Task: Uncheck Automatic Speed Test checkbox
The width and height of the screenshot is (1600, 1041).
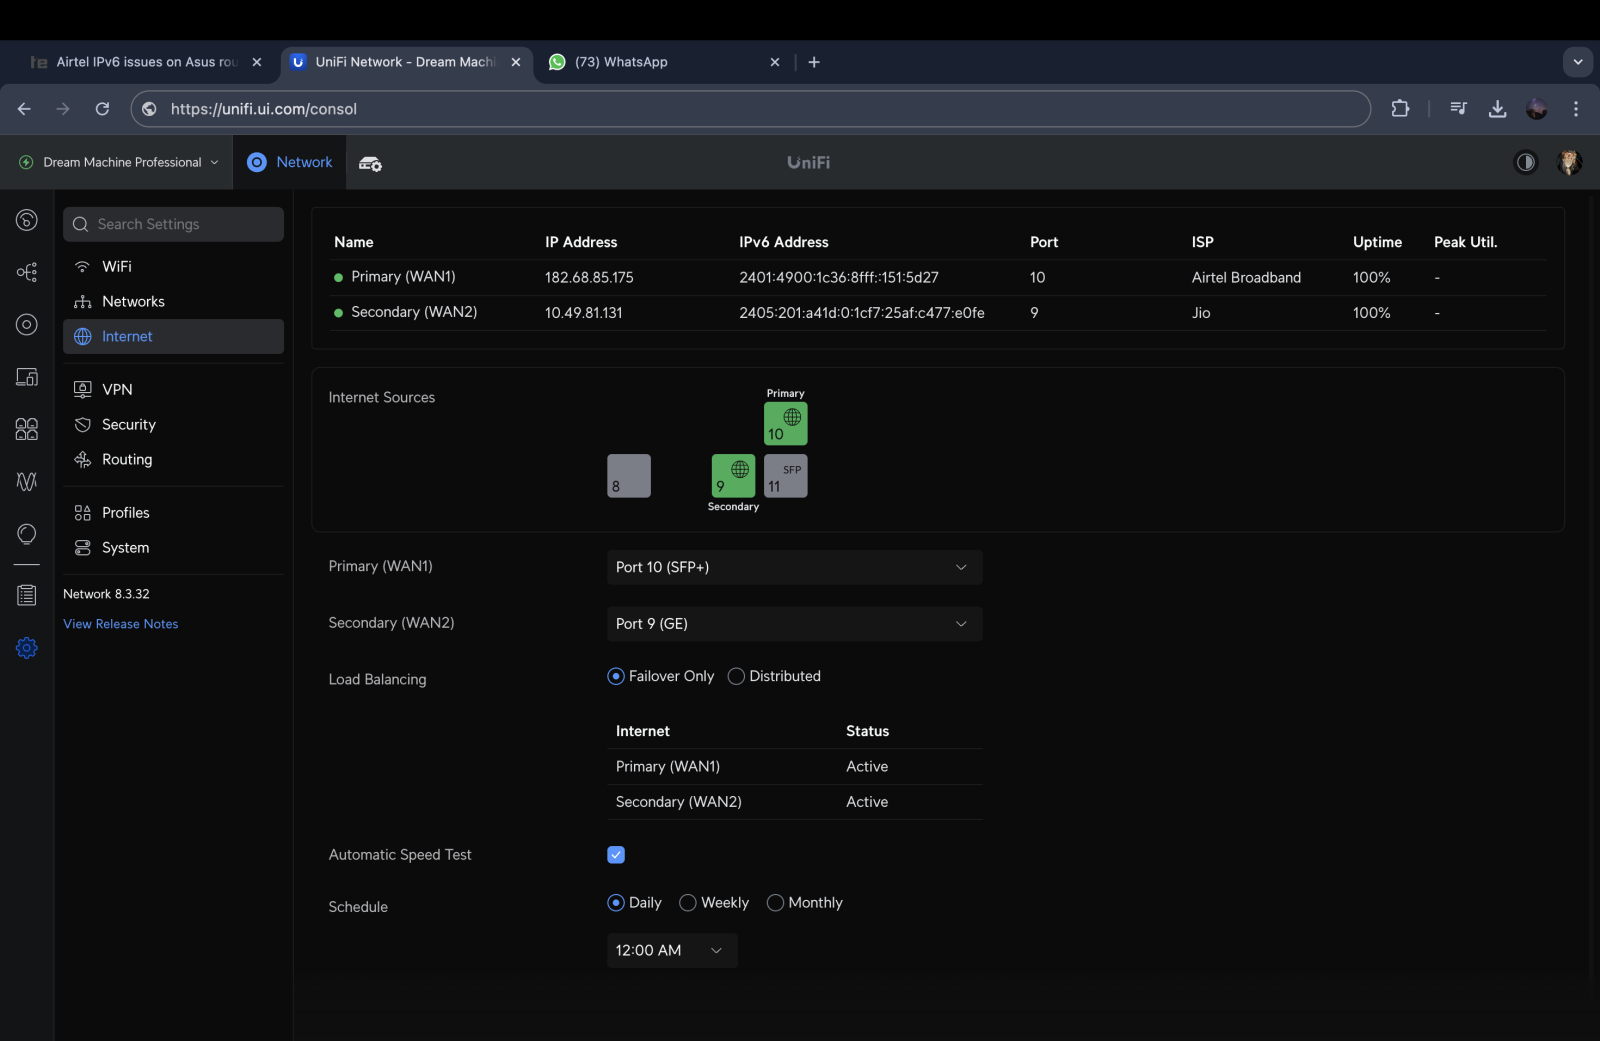Action: [616, 855]
